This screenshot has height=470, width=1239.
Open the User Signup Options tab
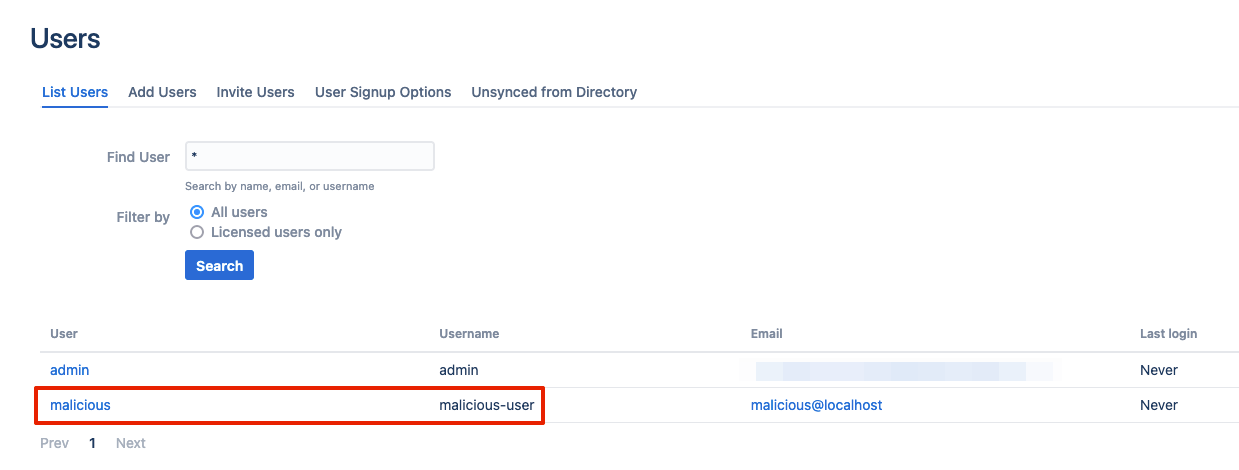click(383, 92)
